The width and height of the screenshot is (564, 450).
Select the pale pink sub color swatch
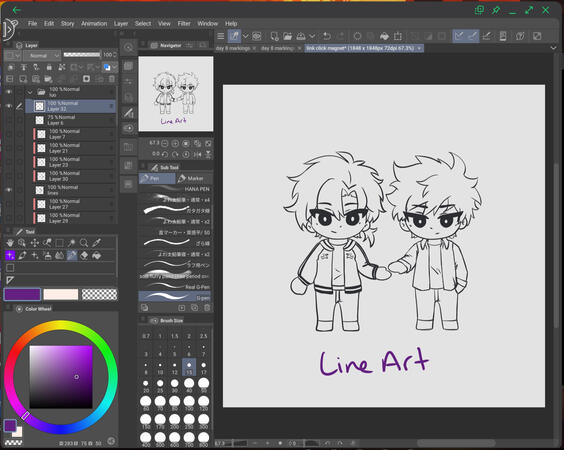coord(61,294)
